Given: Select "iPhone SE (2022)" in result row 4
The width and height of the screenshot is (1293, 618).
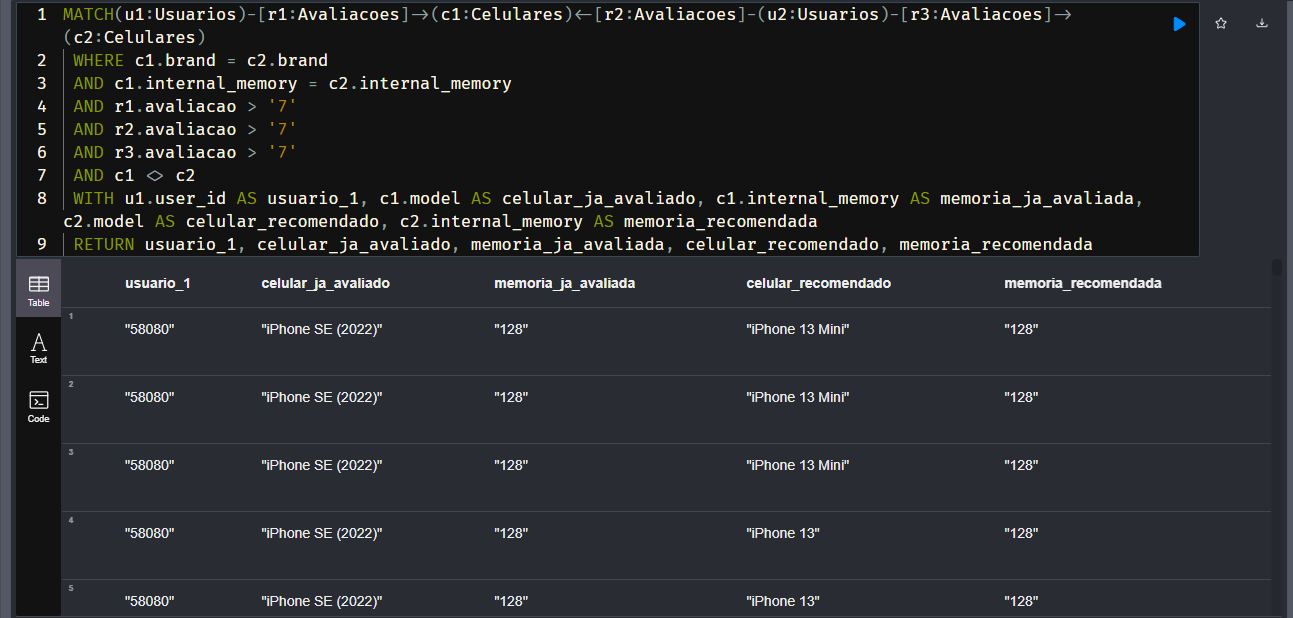Looking at the screenshot, I should tap(322, 533).
